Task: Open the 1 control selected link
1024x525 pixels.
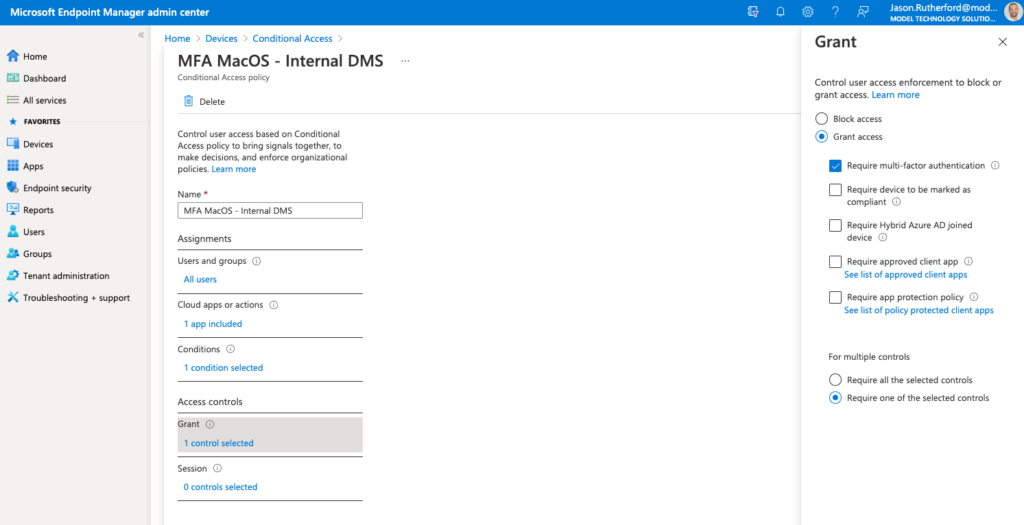Action: point(218,443)
